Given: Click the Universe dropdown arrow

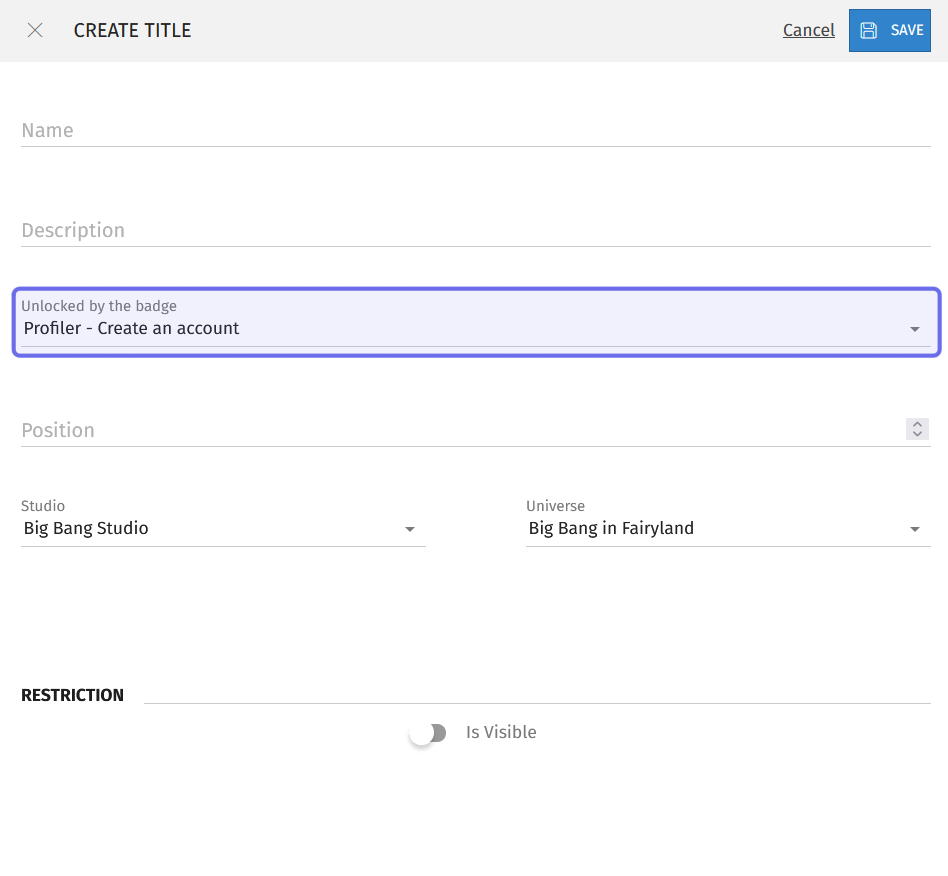Looking at the screenshot, I should coord(915,529).
